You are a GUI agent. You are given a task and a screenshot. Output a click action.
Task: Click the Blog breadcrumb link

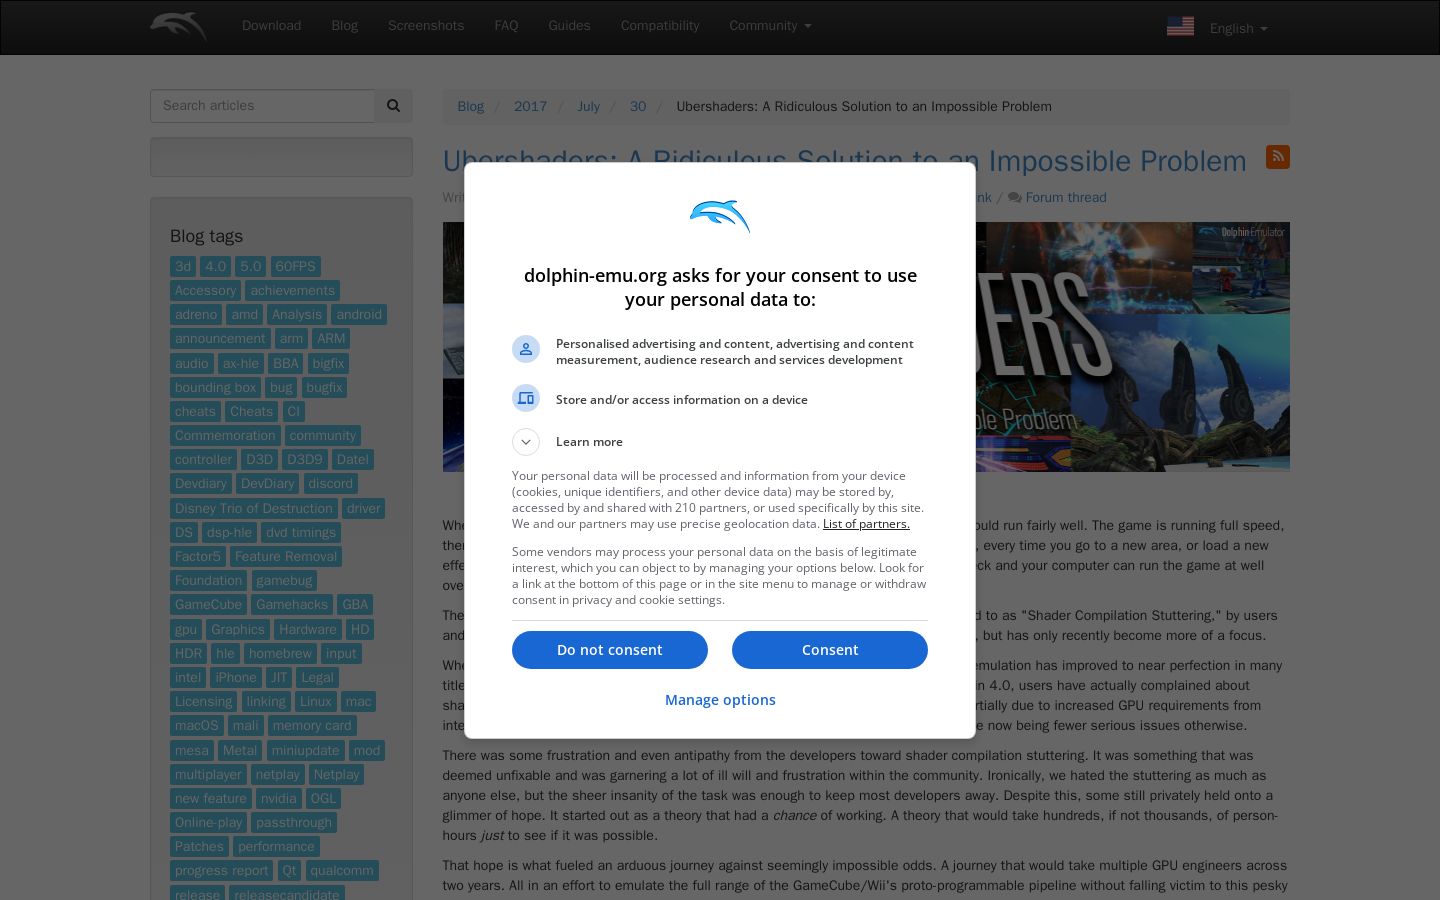pos(470,107)
